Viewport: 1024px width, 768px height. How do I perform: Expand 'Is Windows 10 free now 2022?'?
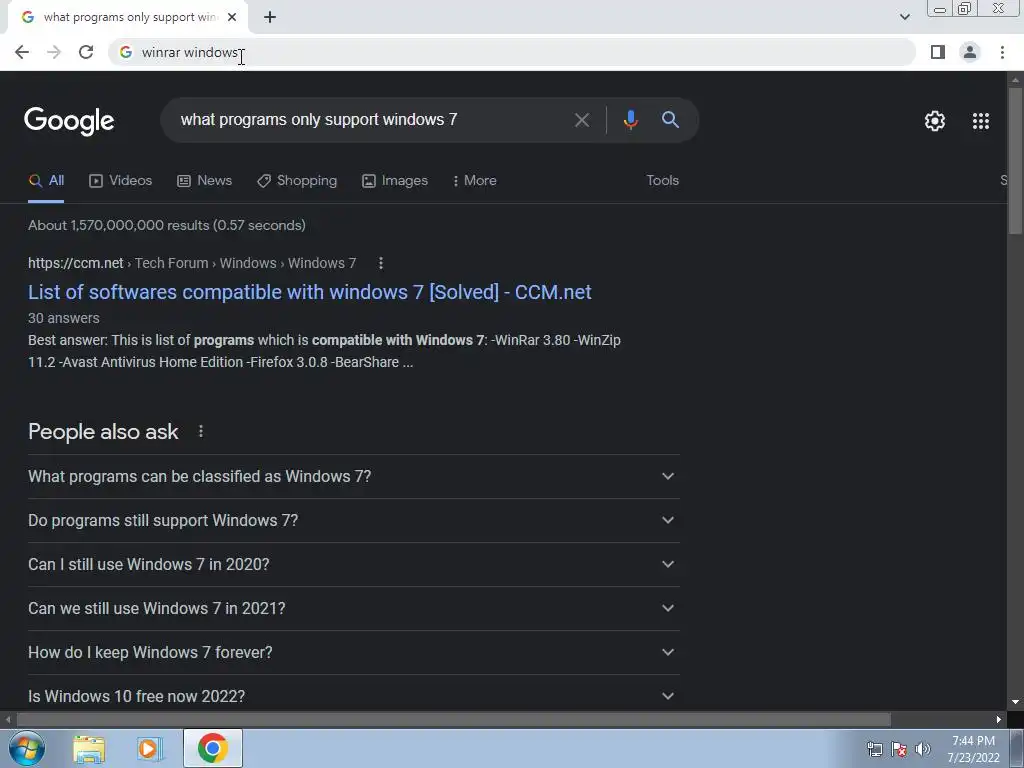pos(353,695)
